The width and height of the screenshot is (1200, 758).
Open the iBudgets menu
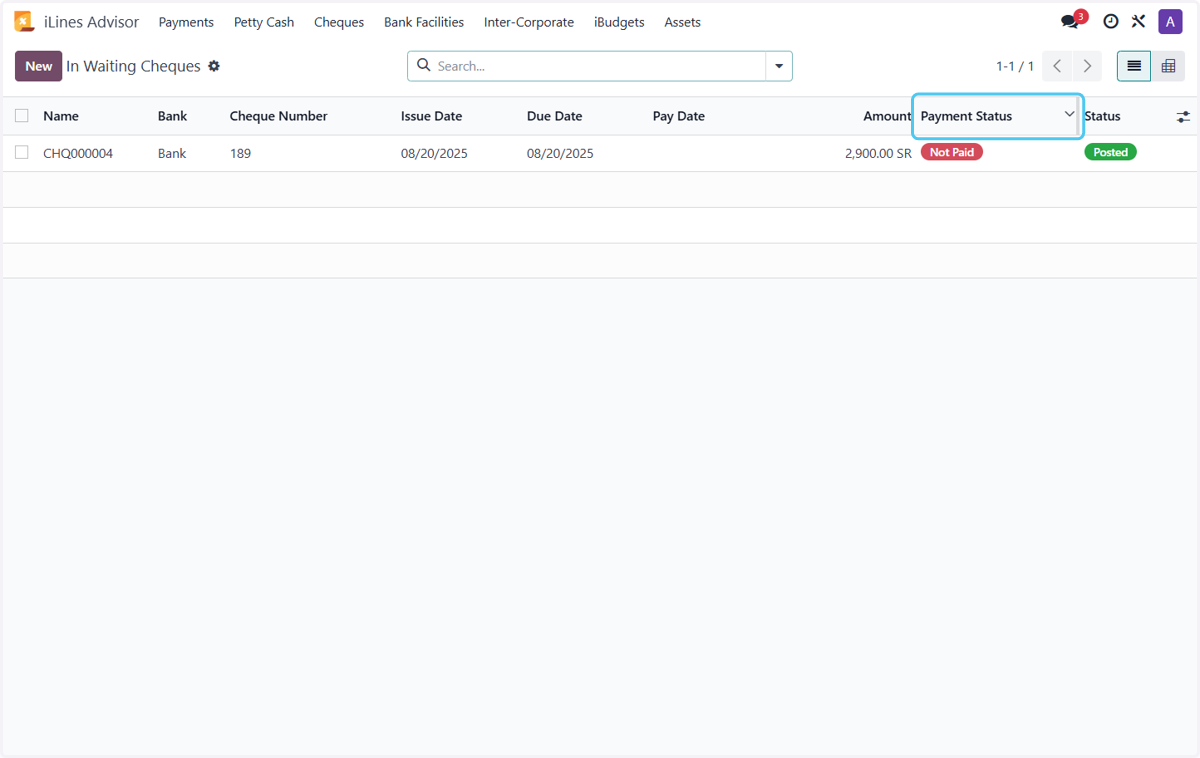[x=619, y=22]
